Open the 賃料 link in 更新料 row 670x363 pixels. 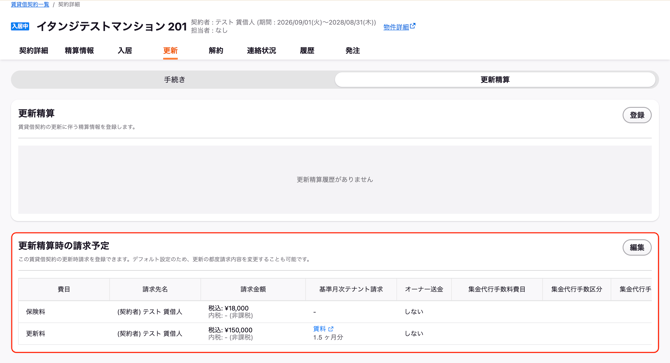pyautogui.click(x=319, y=329)
